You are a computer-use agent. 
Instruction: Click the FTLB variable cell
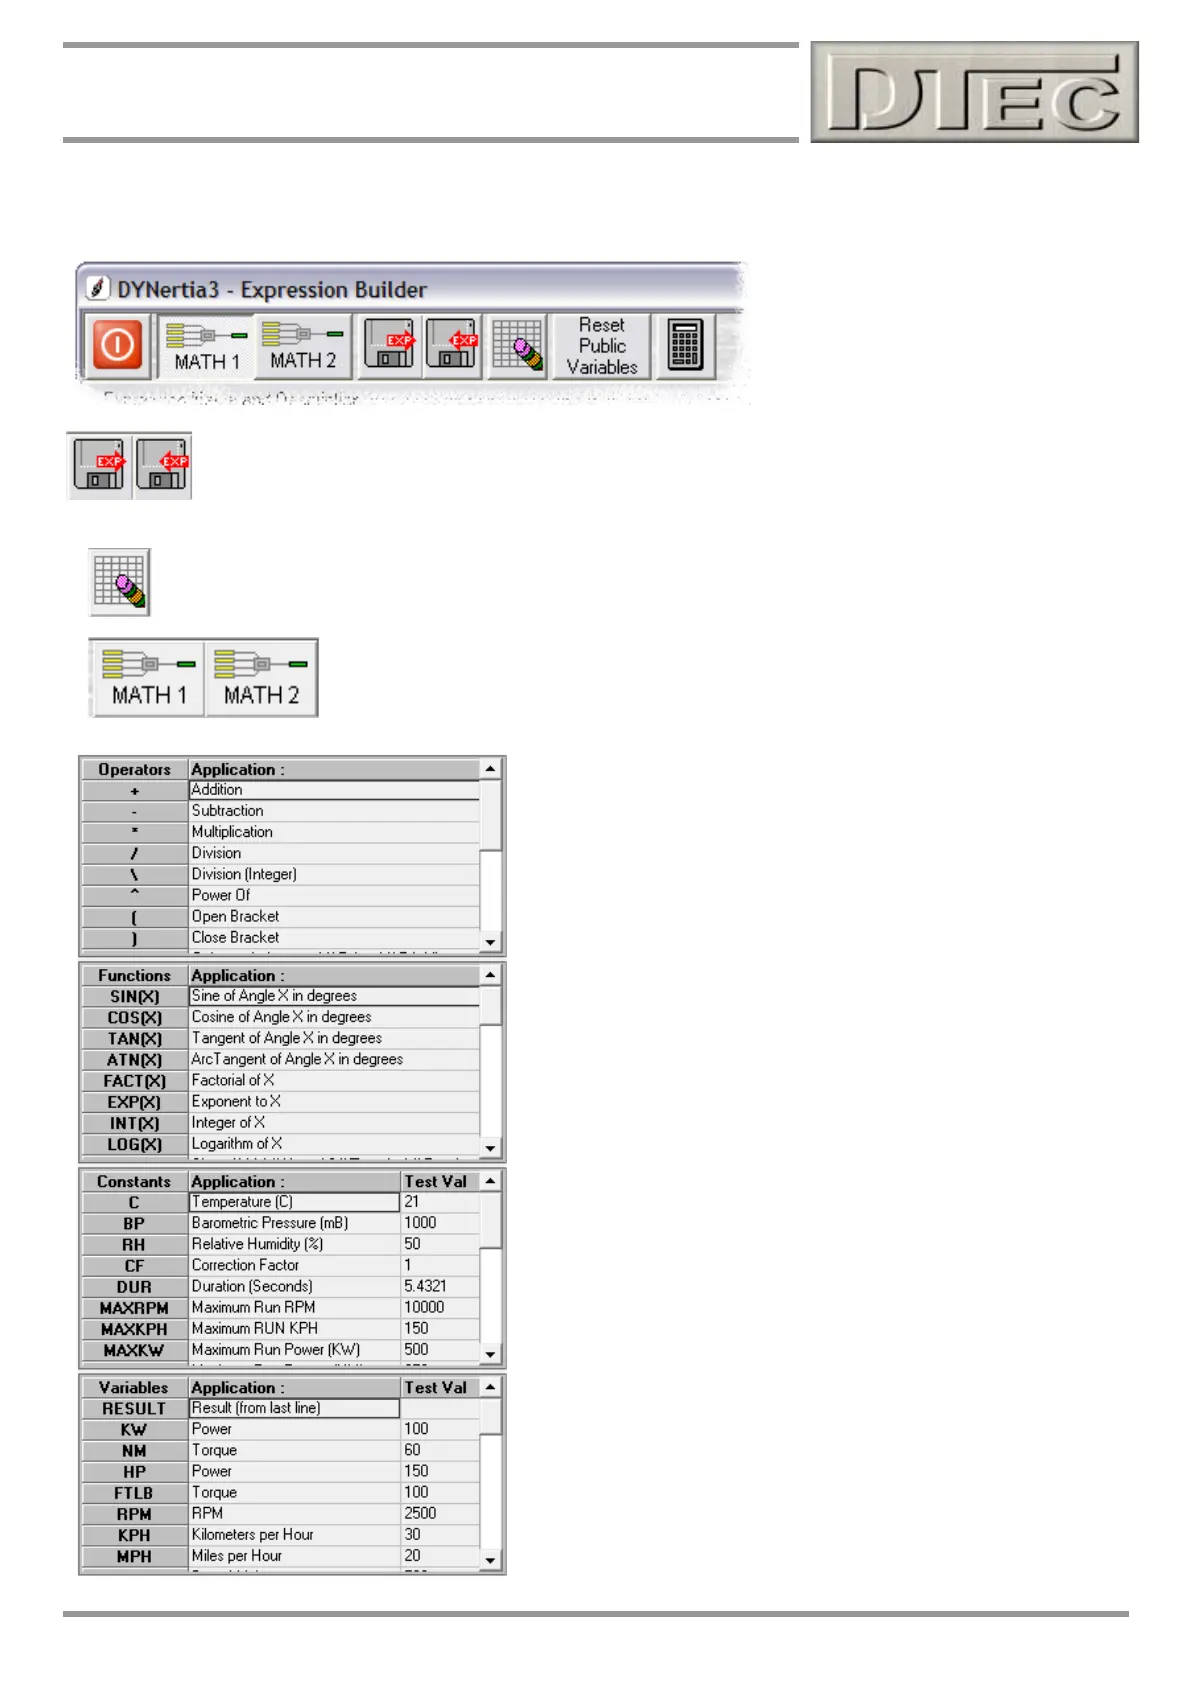pyautogui.click(x=134, y=1493)
